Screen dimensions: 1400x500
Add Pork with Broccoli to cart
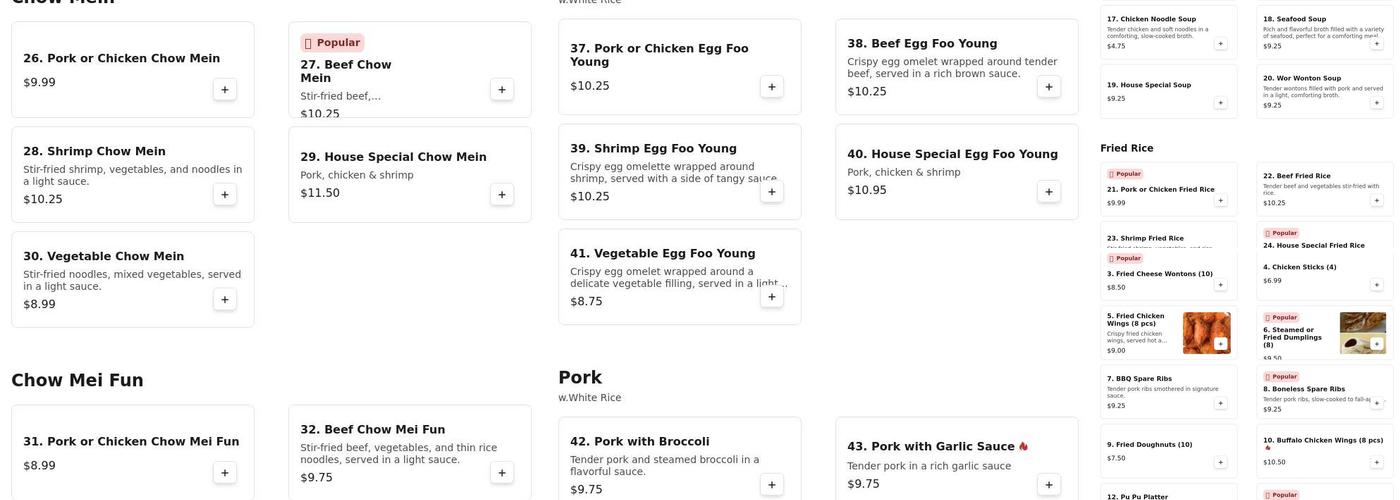[771, 485]
